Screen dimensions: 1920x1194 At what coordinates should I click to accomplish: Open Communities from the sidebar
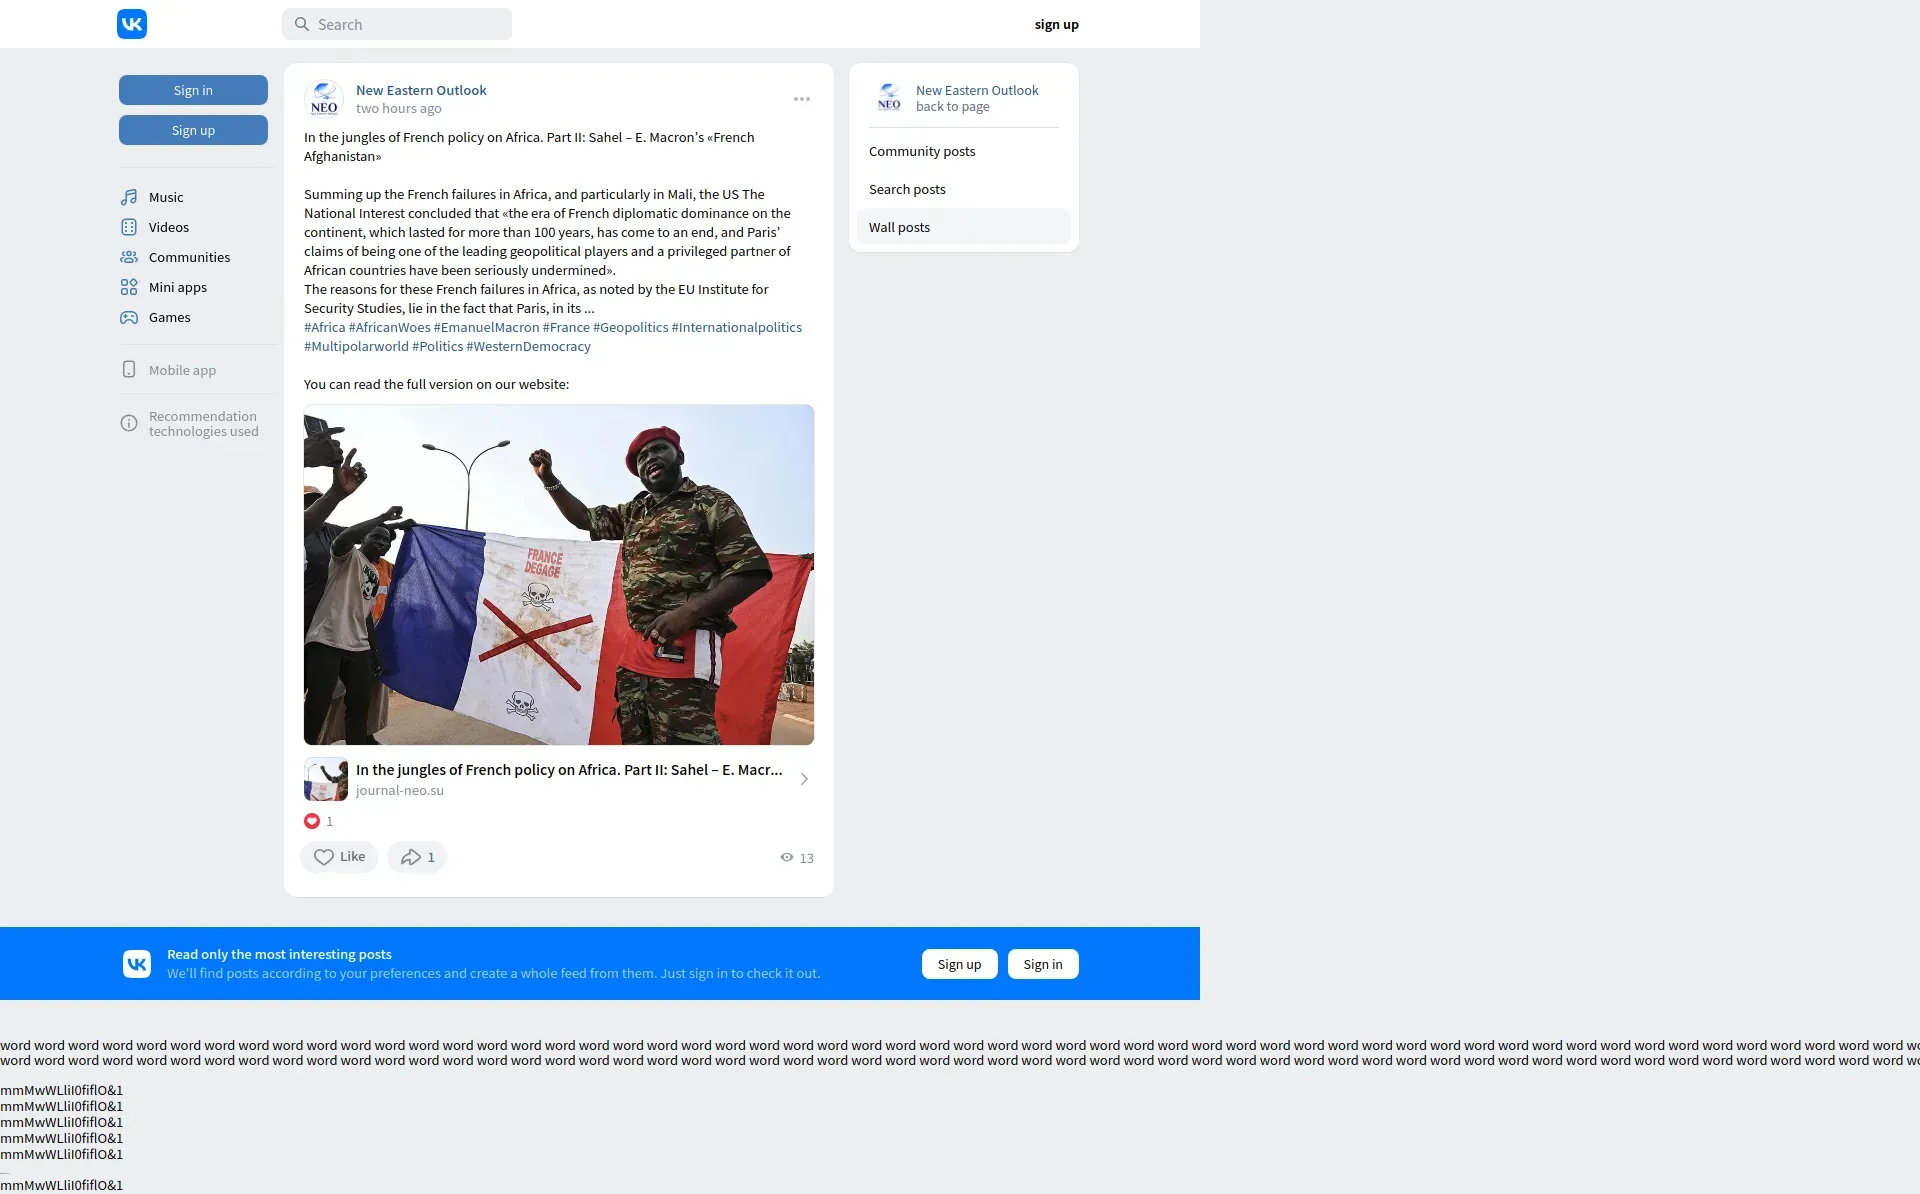(x=188, y=257)
